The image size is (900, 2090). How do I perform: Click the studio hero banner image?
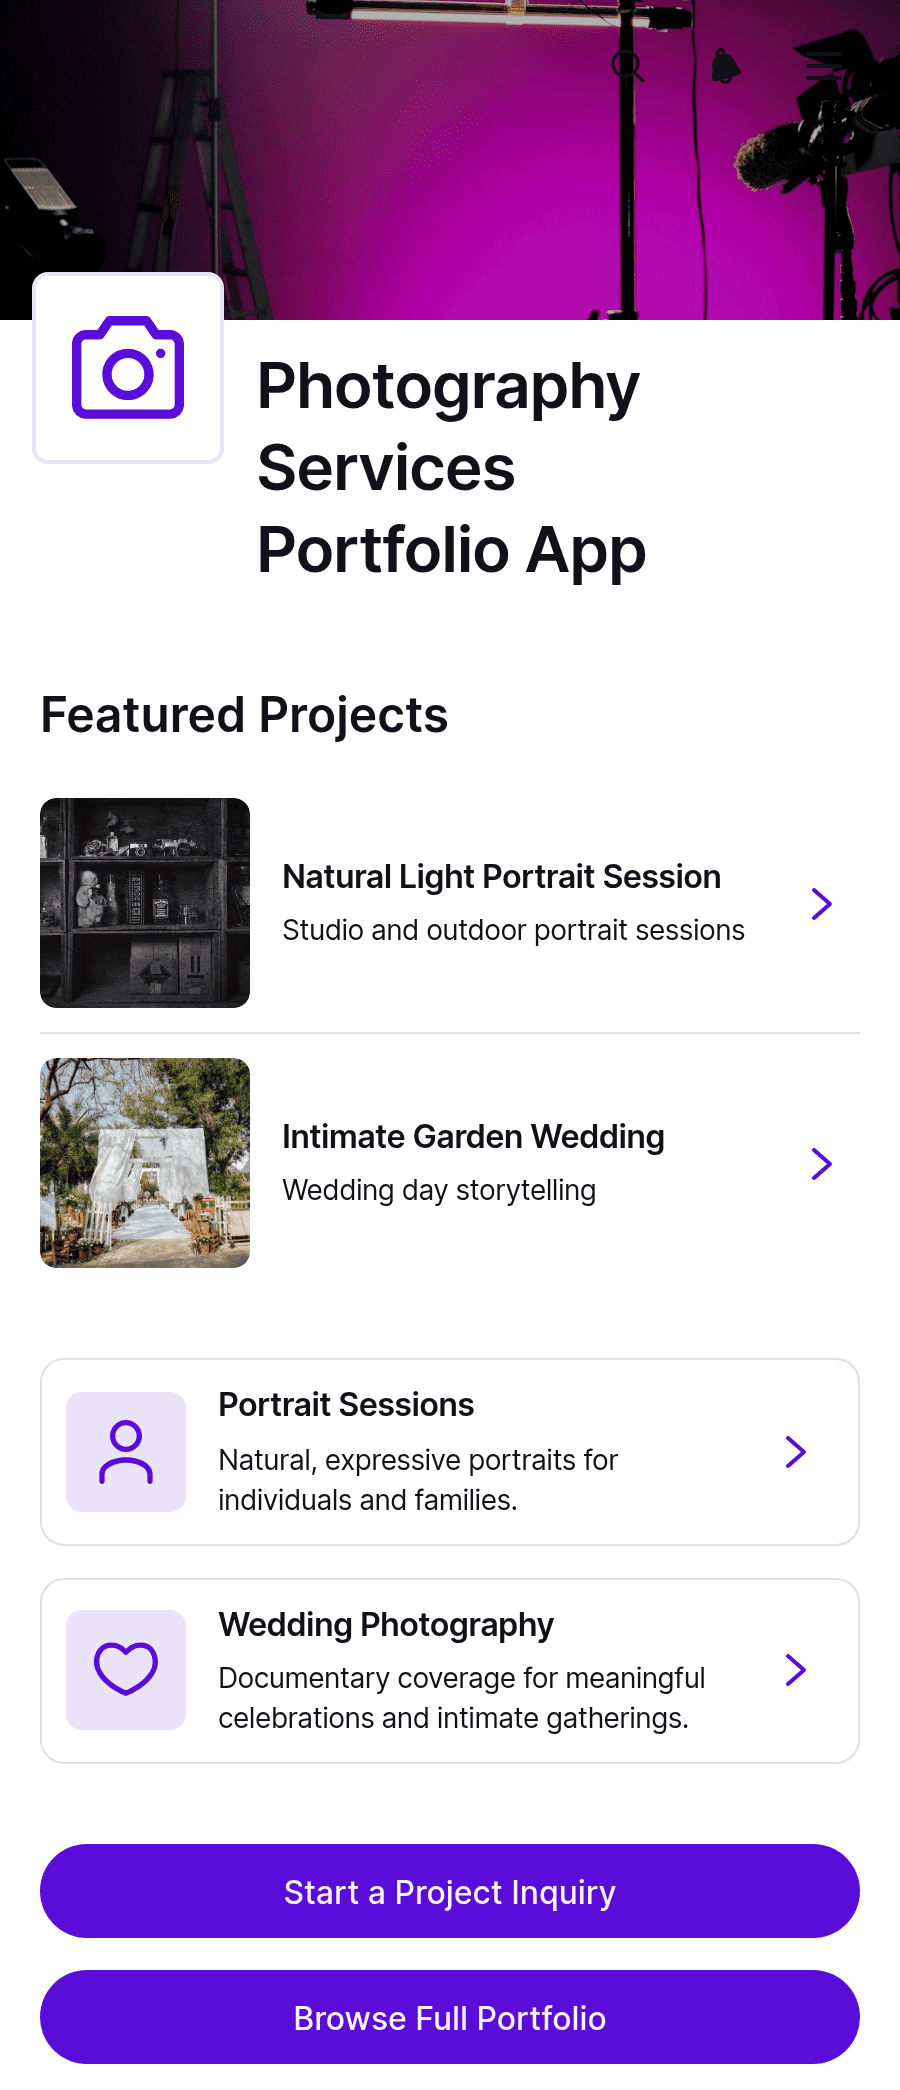[x=450, y=160]
